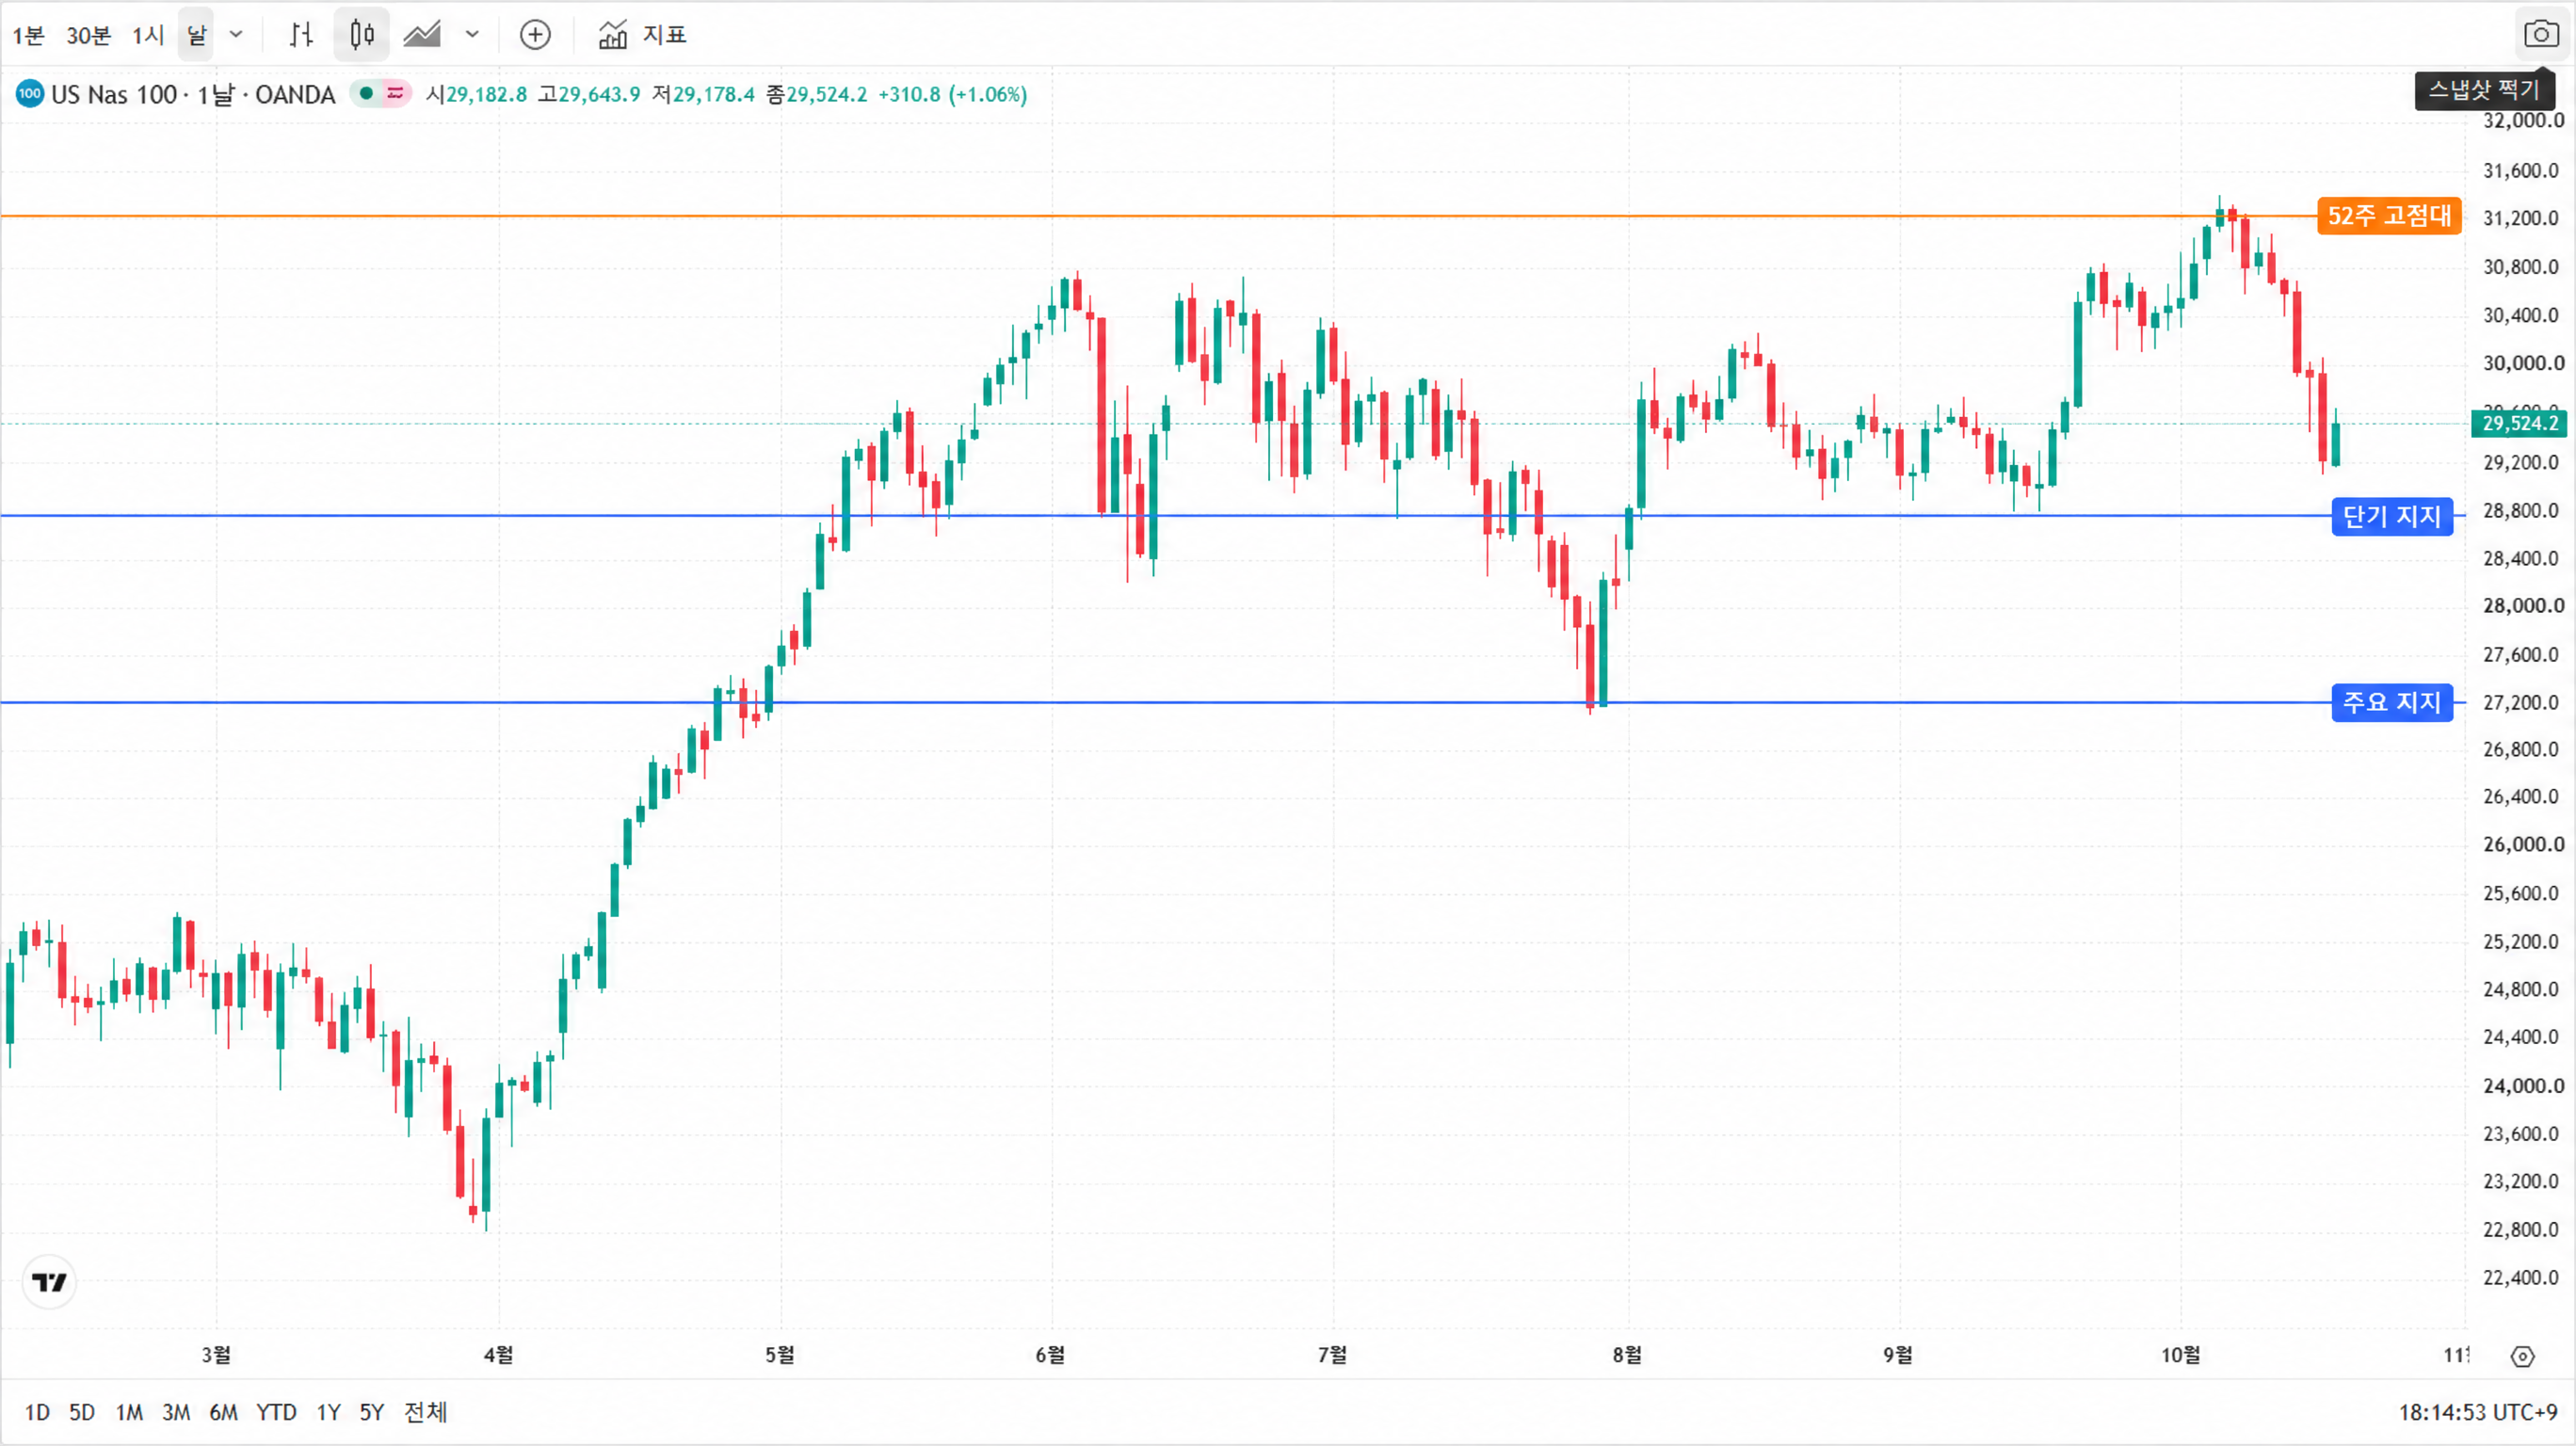2576x1446 pixels.
Task: Click the Nasdaq 100 symbol logo
Action: (30, 94)
